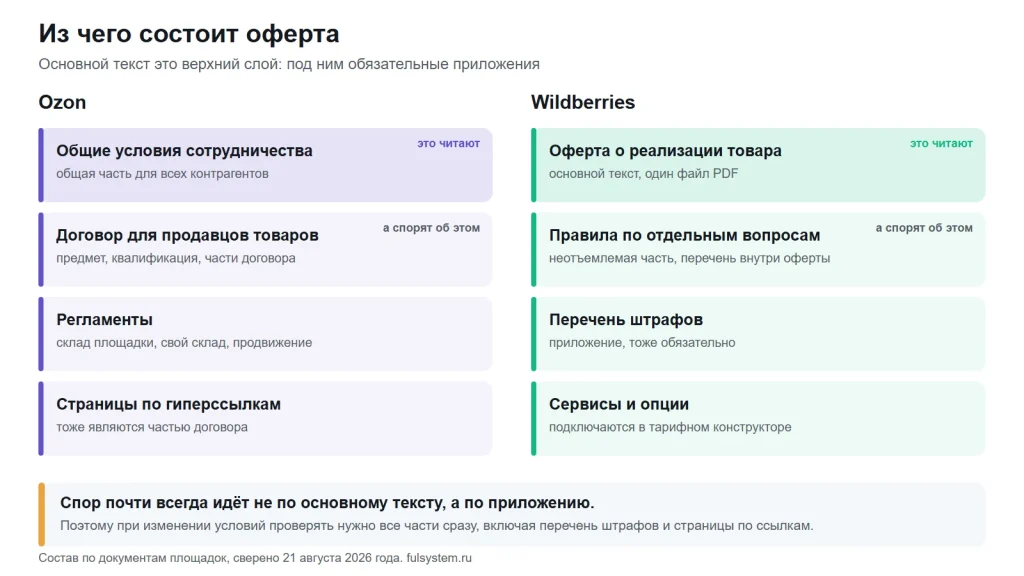Open the card "Правила по отдельным вопросам"
Viewport: 1024px width, 576px height.
pos(758,249)
